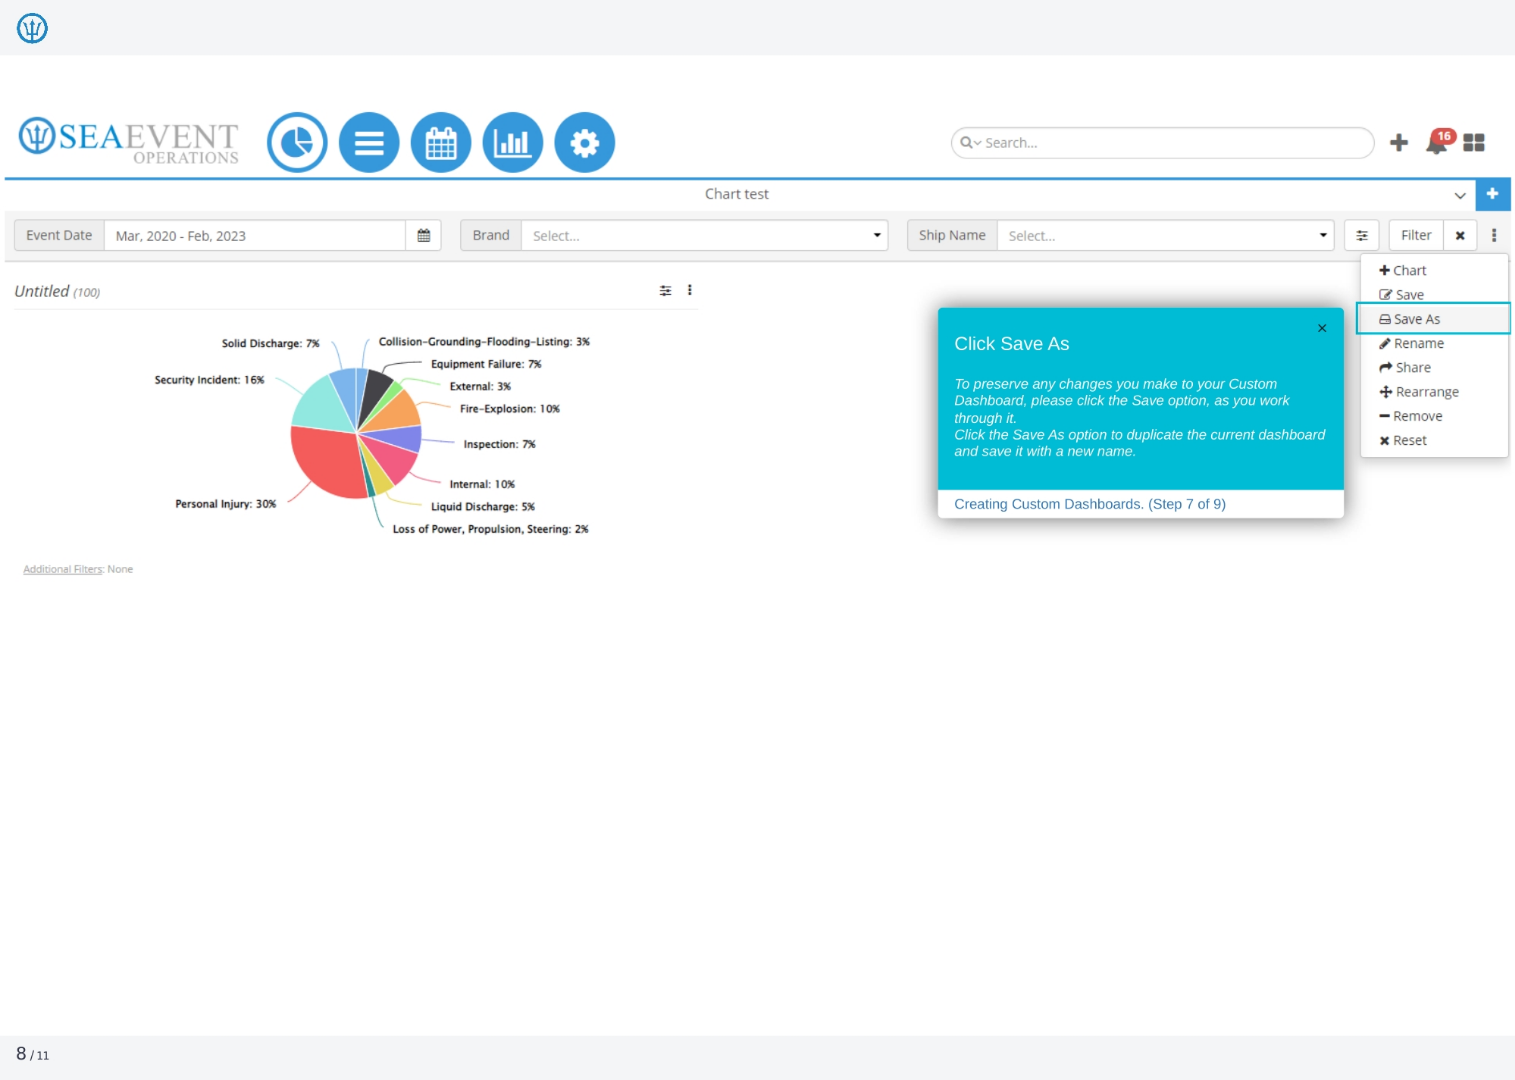The width and height of the screenshot is (1515, 1080).
Task: Open filter sliders icon next to Ship Name
Action: 1362,236
